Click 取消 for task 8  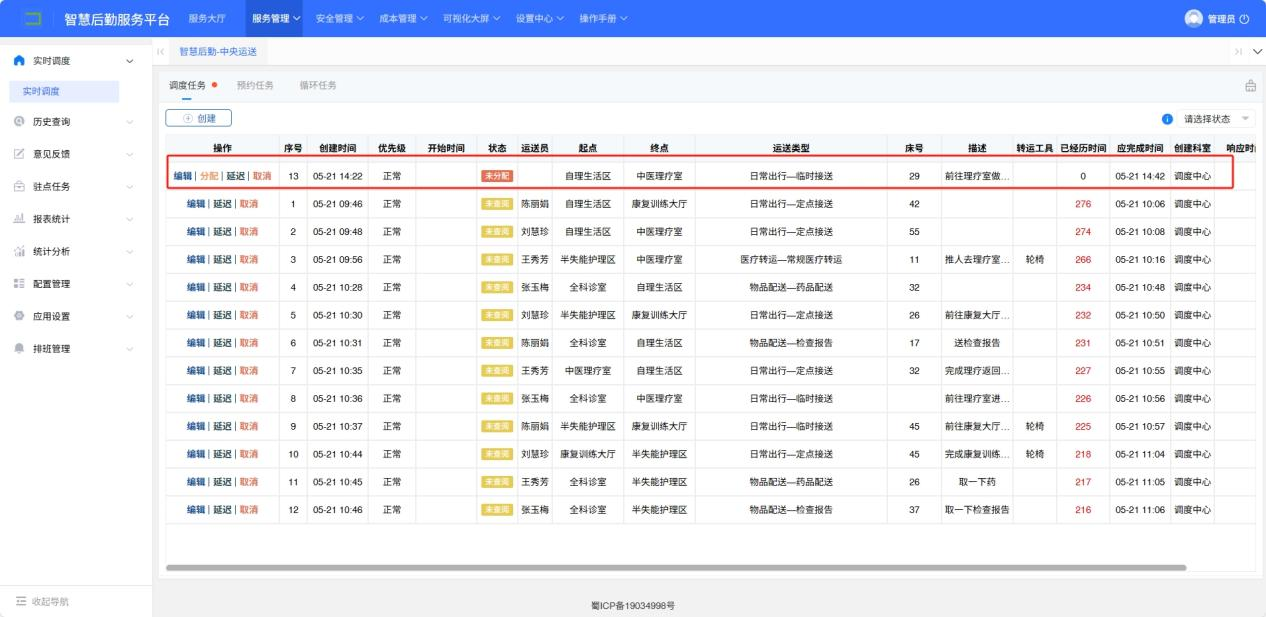point(248,399)
